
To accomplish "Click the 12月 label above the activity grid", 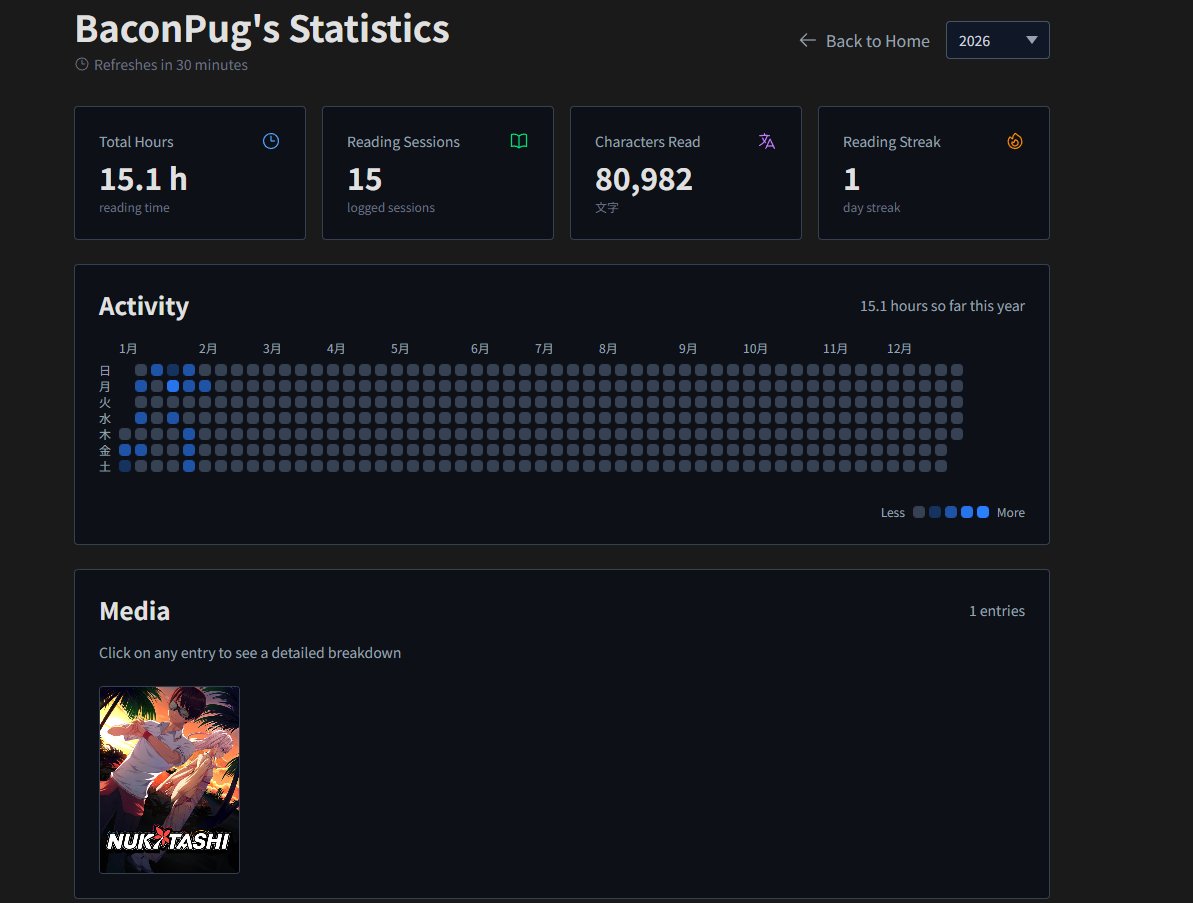I will pos(898,348).
